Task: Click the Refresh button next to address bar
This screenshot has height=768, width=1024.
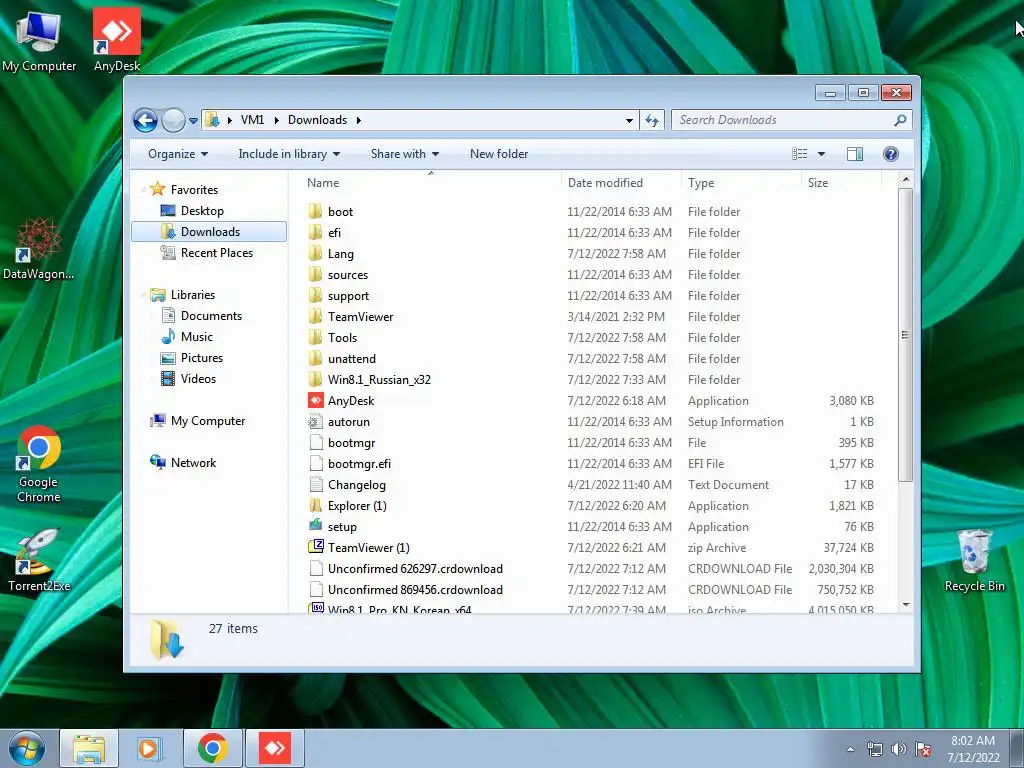Action: coord(652,120)
